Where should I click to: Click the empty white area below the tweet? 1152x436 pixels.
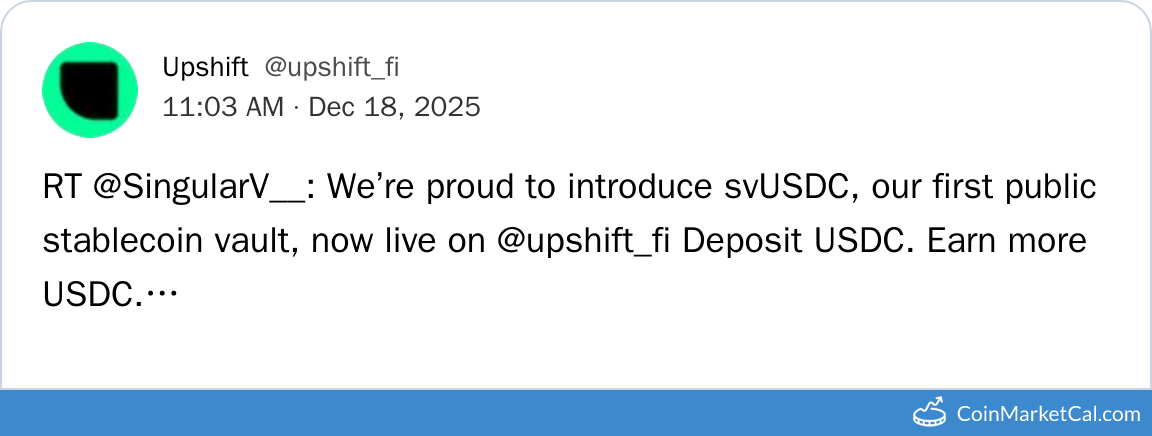(576, 345)
